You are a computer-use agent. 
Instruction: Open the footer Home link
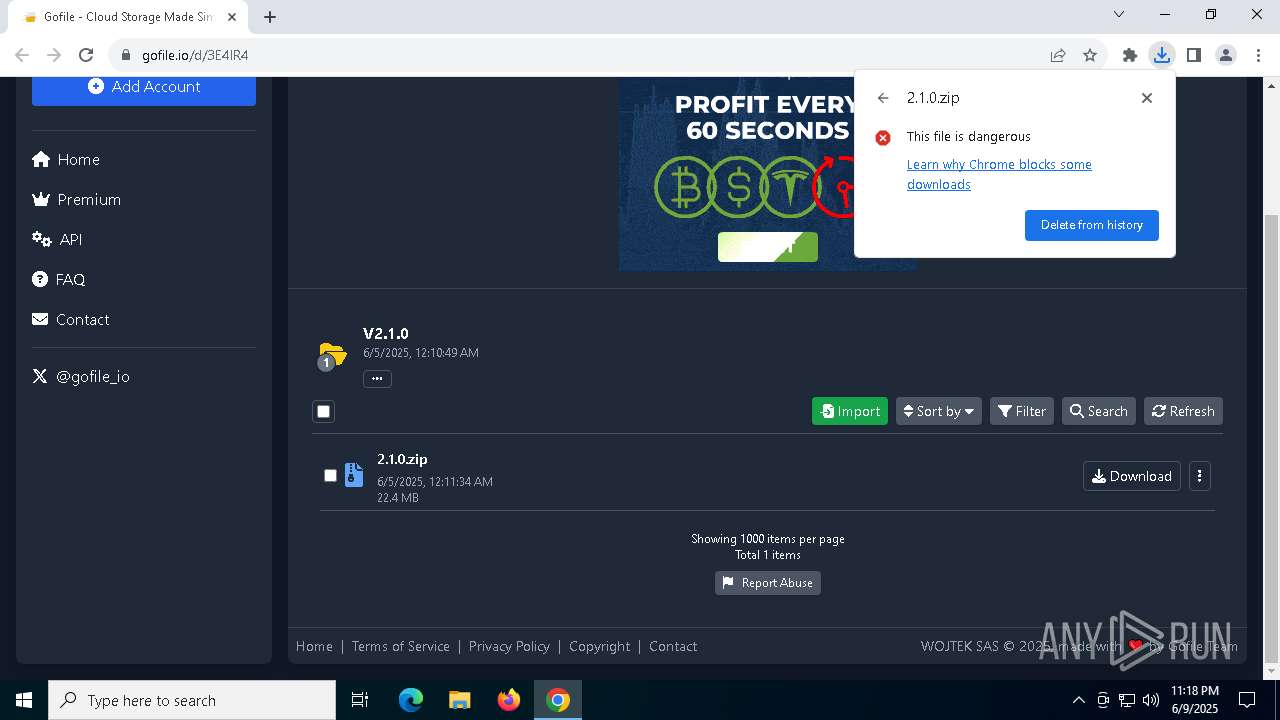(x=314, y=646)
